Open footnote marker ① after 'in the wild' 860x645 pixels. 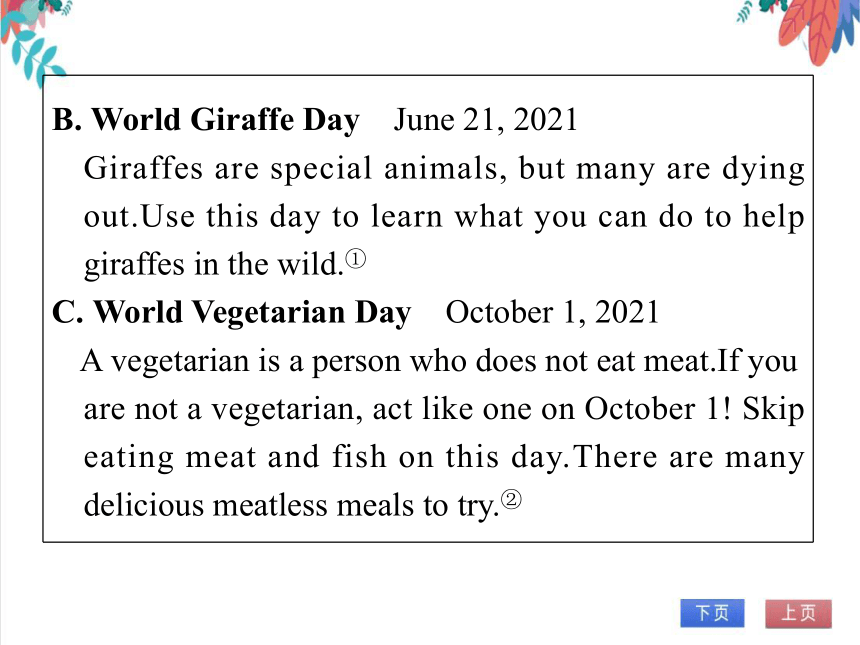(355, 259)
